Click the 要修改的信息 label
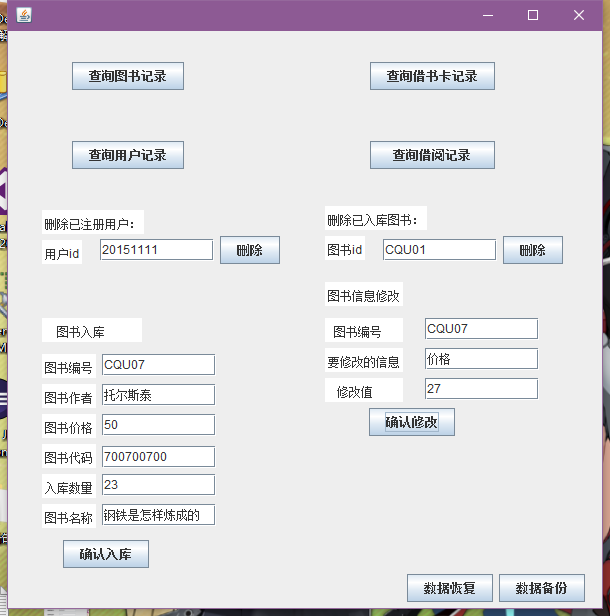This screenshot has height=616, width=610. click(x=364, y=360)
